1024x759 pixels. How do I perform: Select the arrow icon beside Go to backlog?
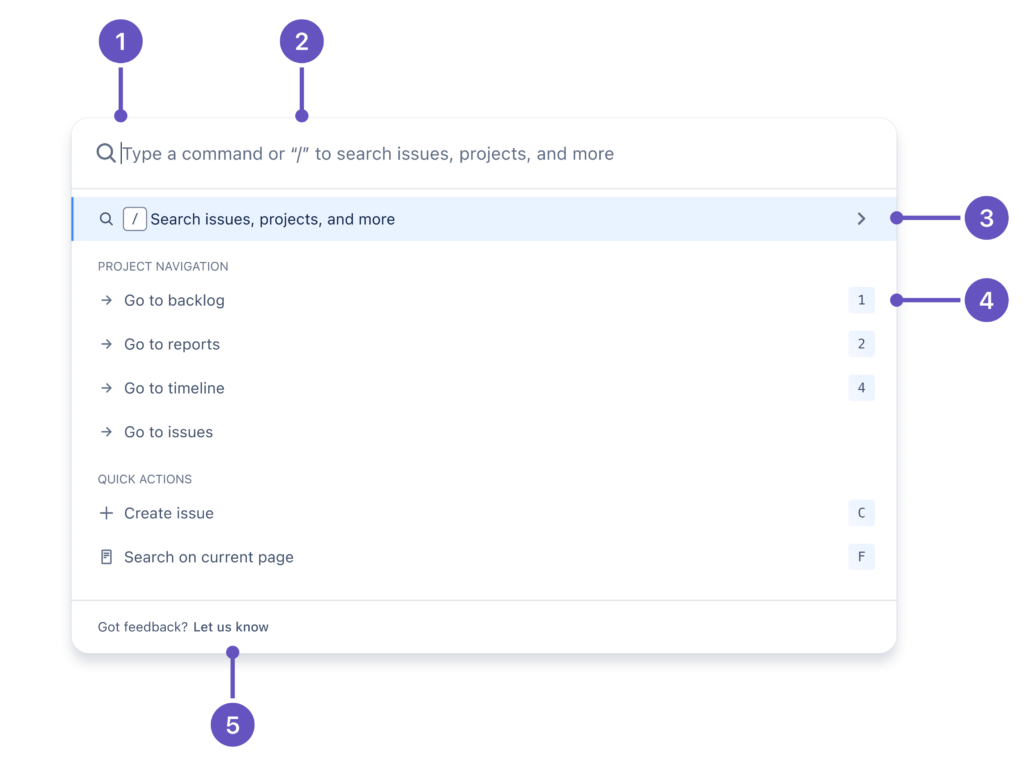[x=107, y=300]
